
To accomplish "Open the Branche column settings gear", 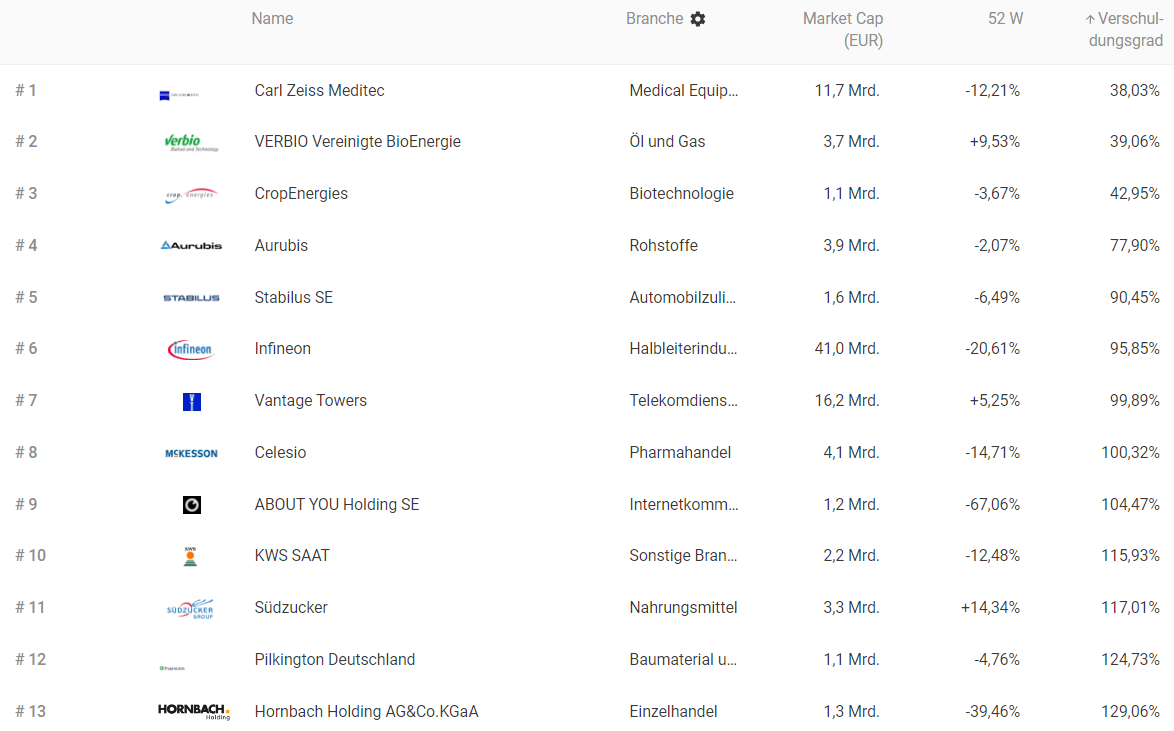I will tap(698, 19).
